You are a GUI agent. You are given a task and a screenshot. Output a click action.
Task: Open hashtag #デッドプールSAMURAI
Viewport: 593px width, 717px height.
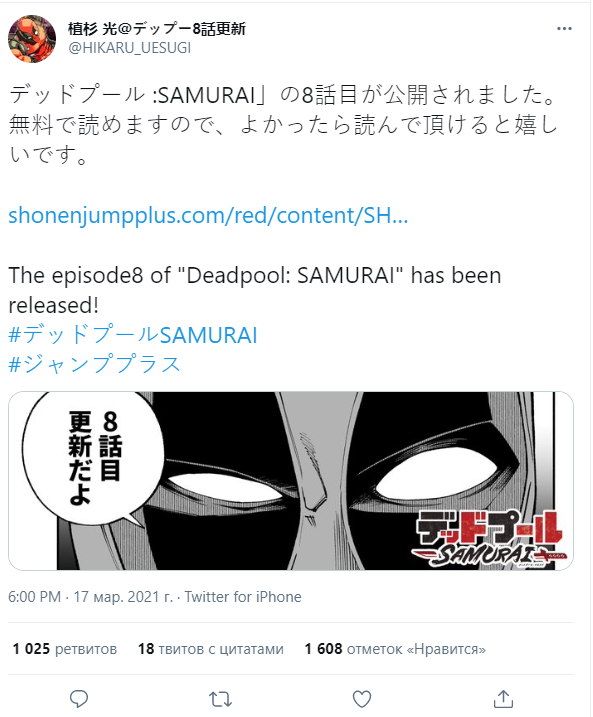pyautogui.click(x=133, y=335)
